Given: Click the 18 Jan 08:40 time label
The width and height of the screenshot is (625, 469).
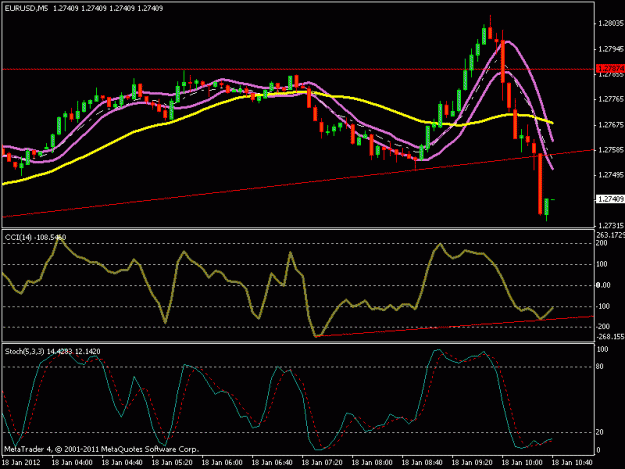Looking at the screenshot, I should (x=422, y=463).
